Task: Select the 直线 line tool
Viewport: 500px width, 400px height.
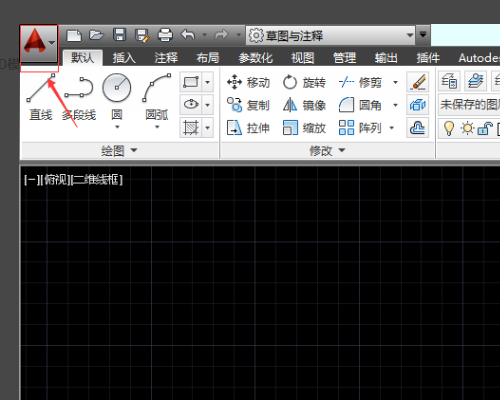Action: 41,97
